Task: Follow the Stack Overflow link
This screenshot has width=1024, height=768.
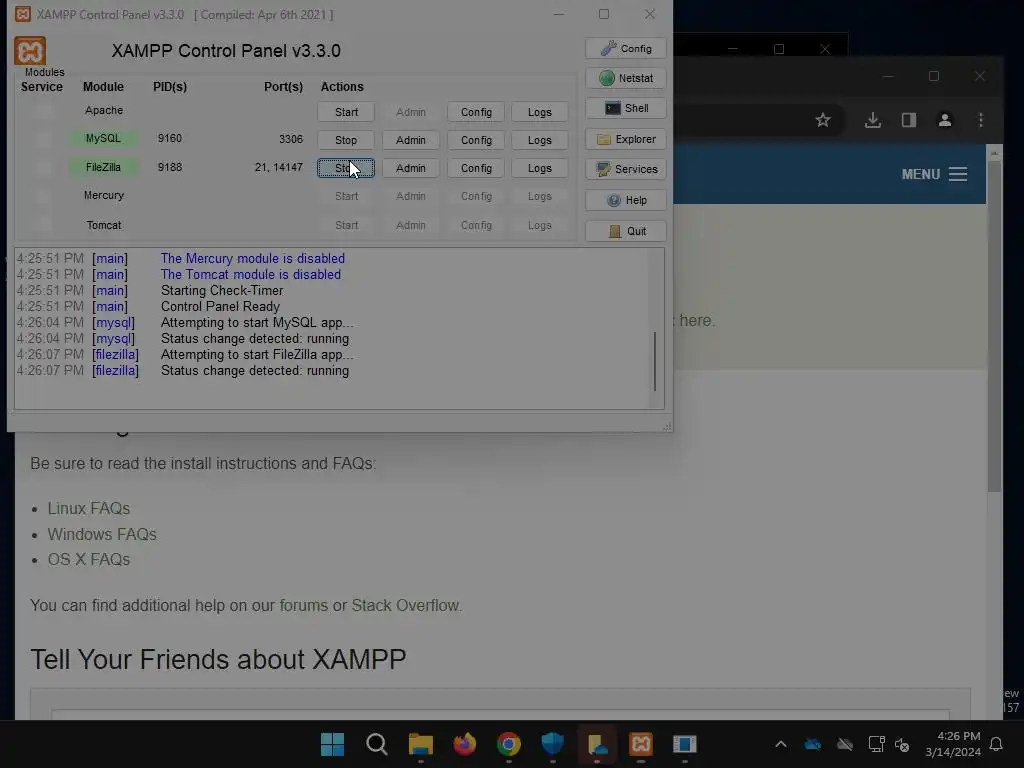Action: [406, 605]
